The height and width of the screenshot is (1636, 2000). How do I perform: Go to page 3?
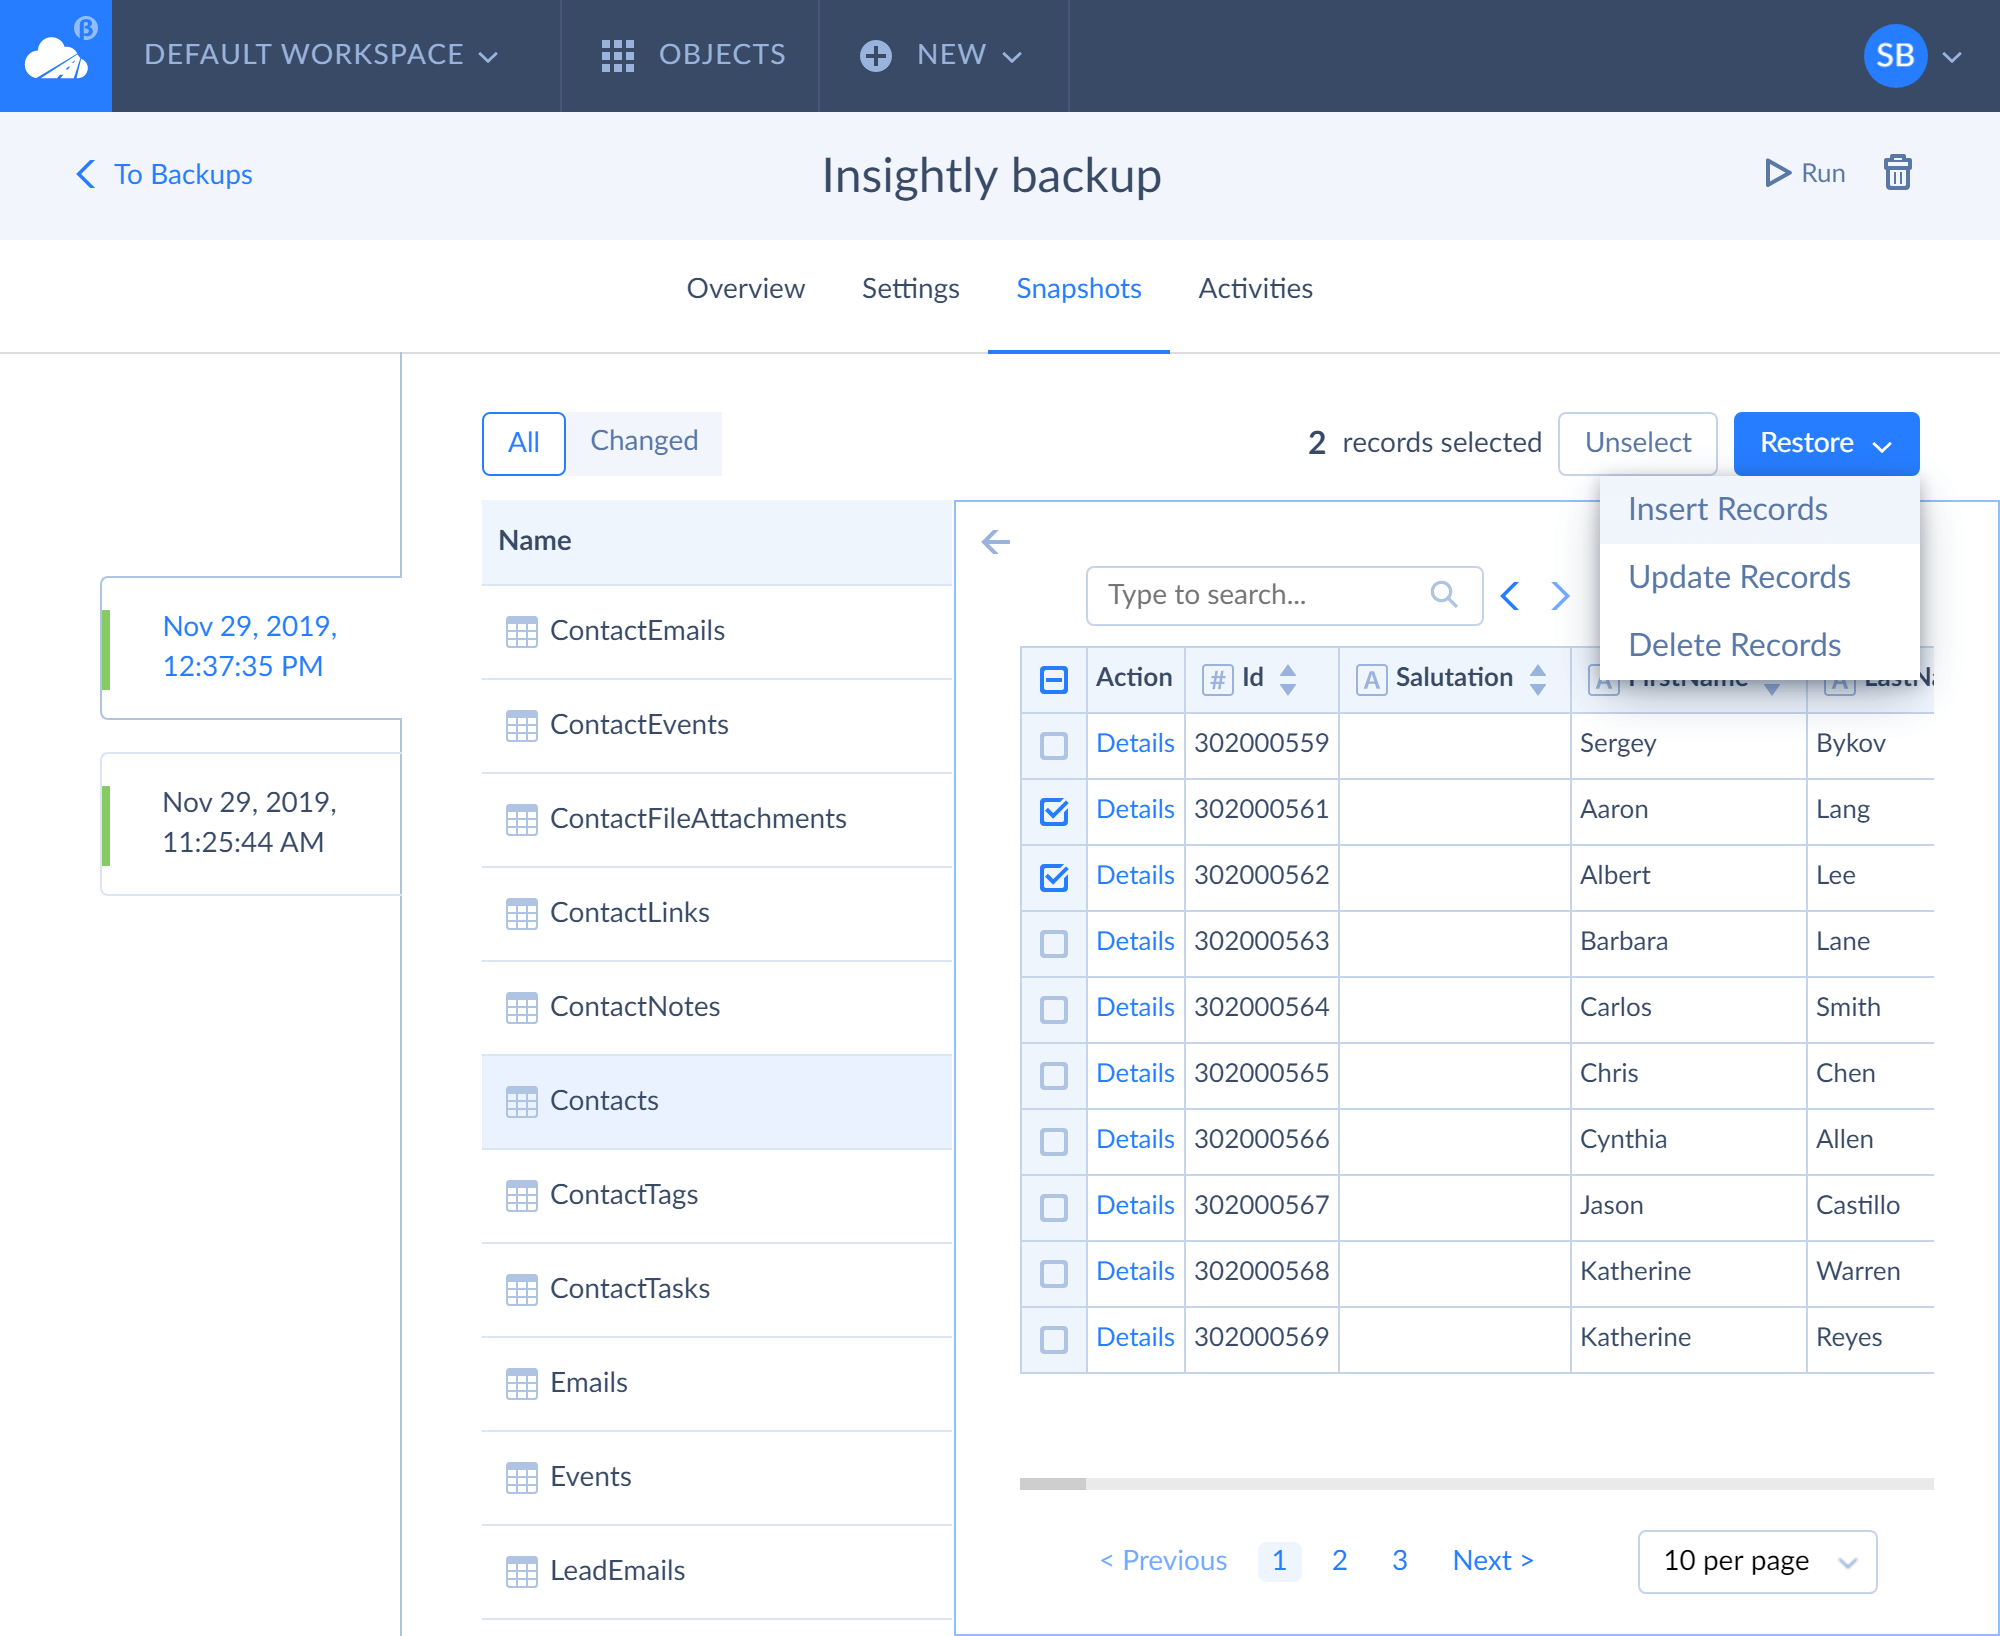click(1399, 1561)
